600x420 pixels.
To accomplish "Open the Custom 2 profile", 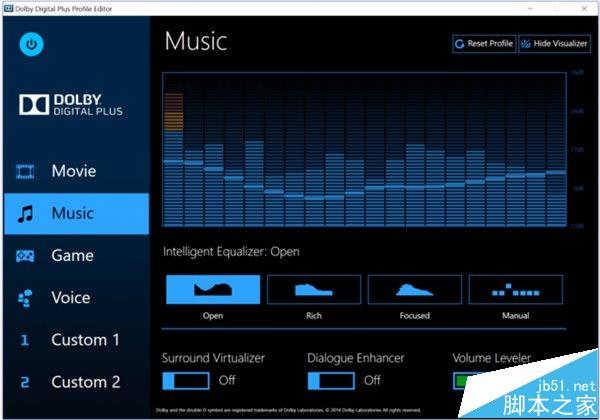I will [x=77, y=382].
